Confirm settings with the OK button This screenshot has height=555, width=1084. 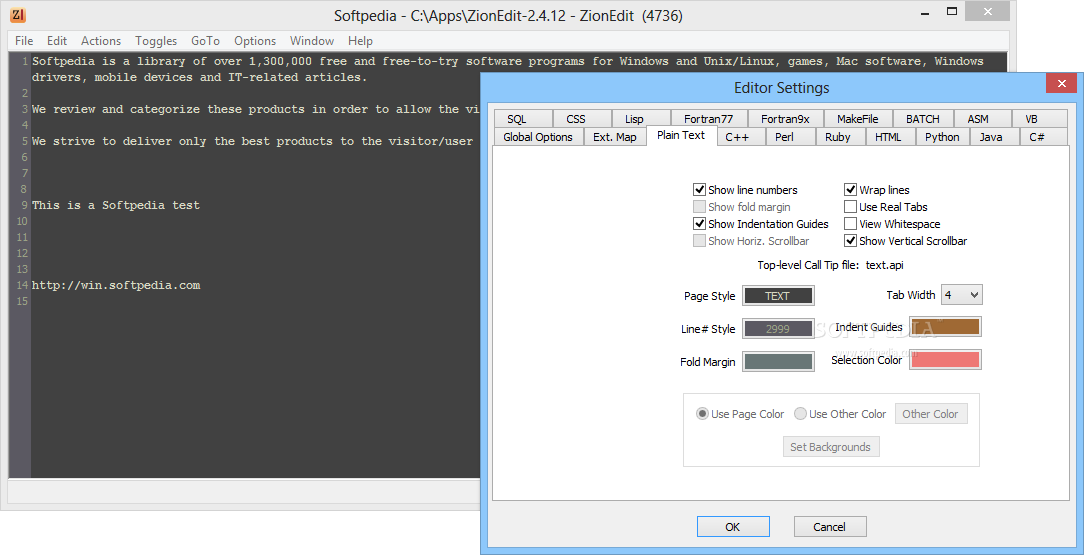tap(733, 527)
